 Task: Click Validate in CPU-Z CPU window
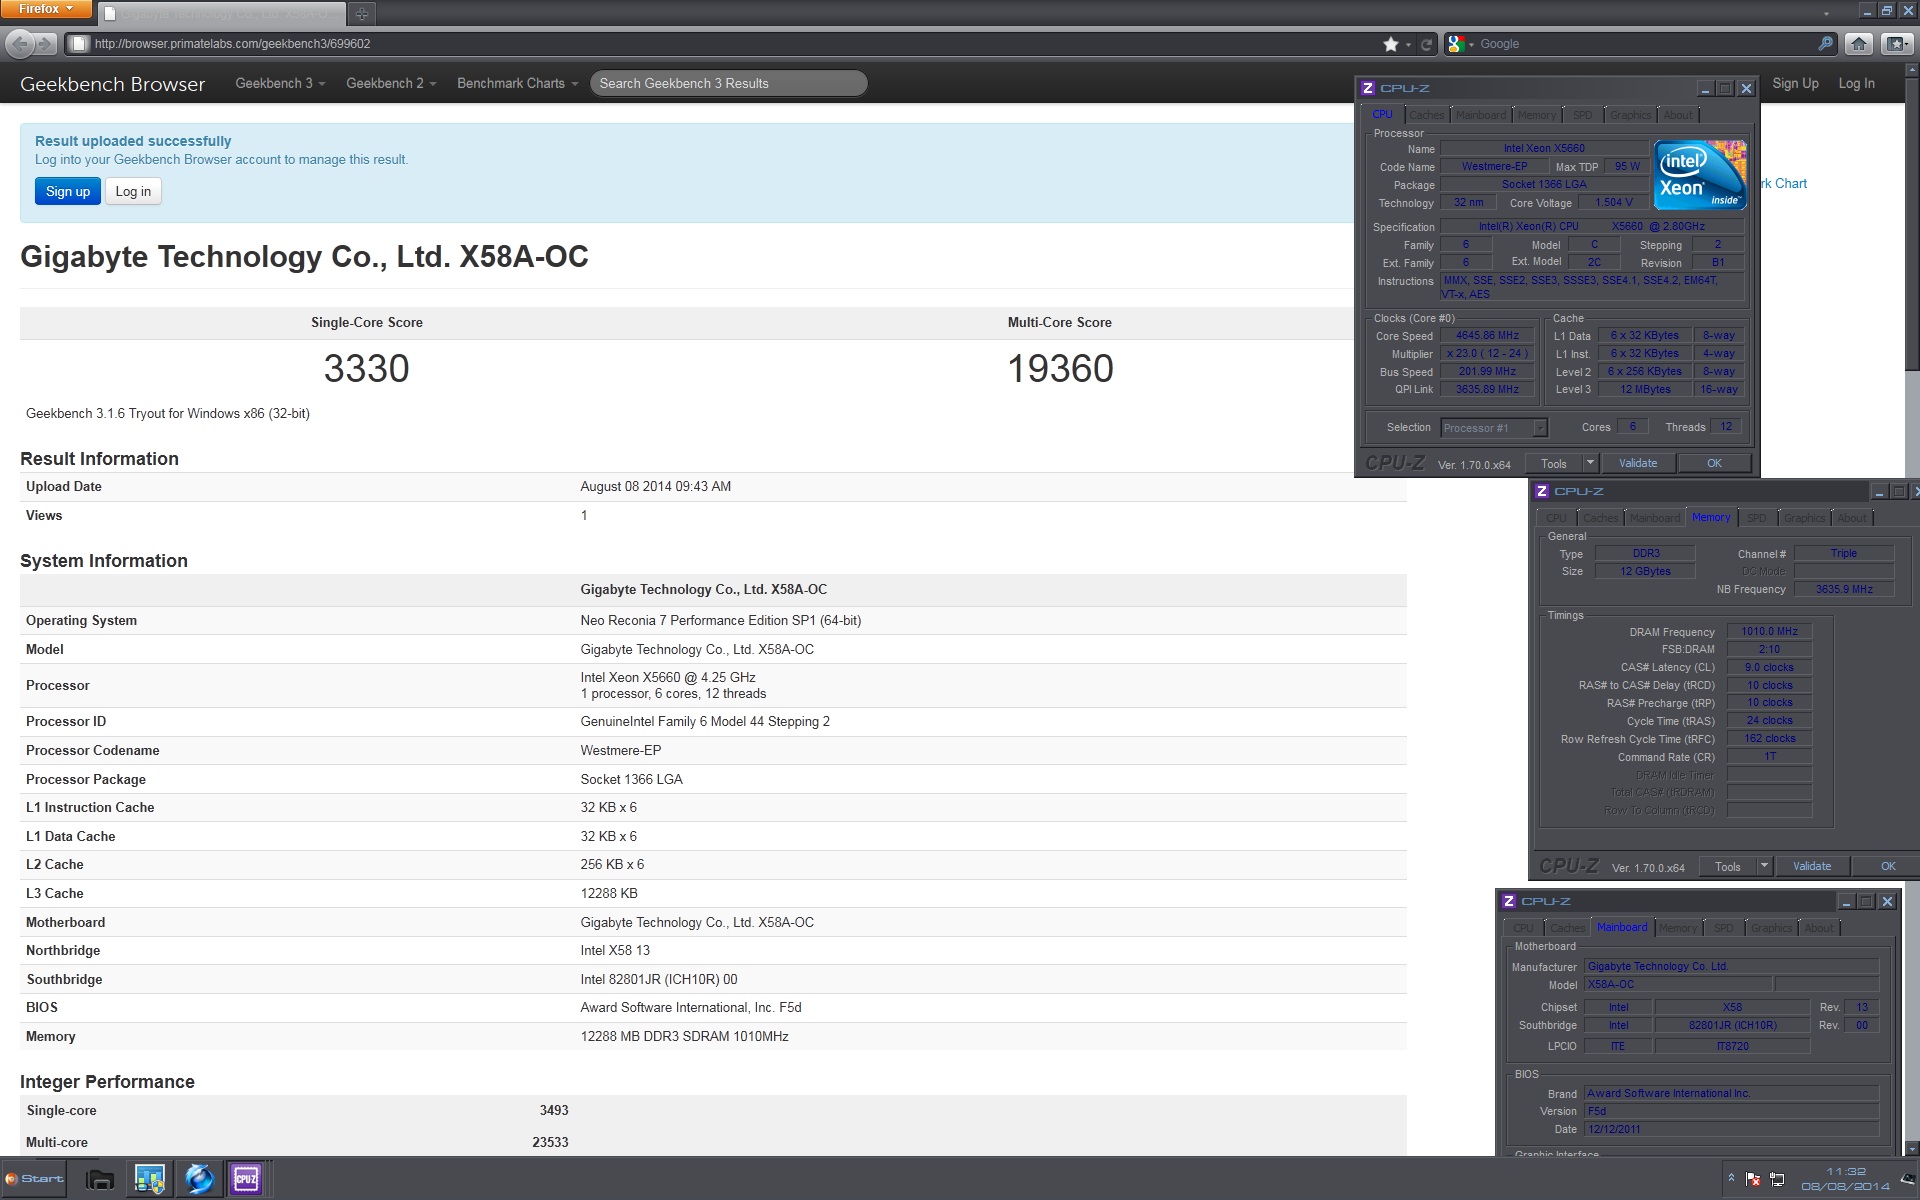click(1638, 463)
